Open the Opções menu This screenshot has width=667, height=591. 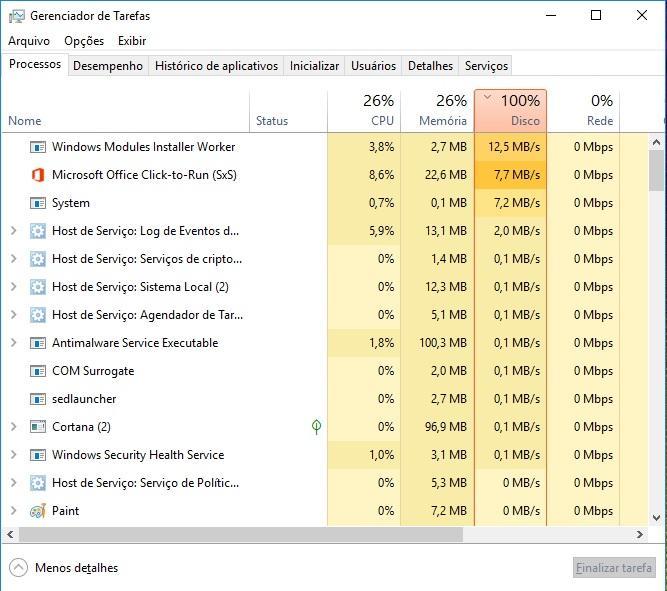84,41
